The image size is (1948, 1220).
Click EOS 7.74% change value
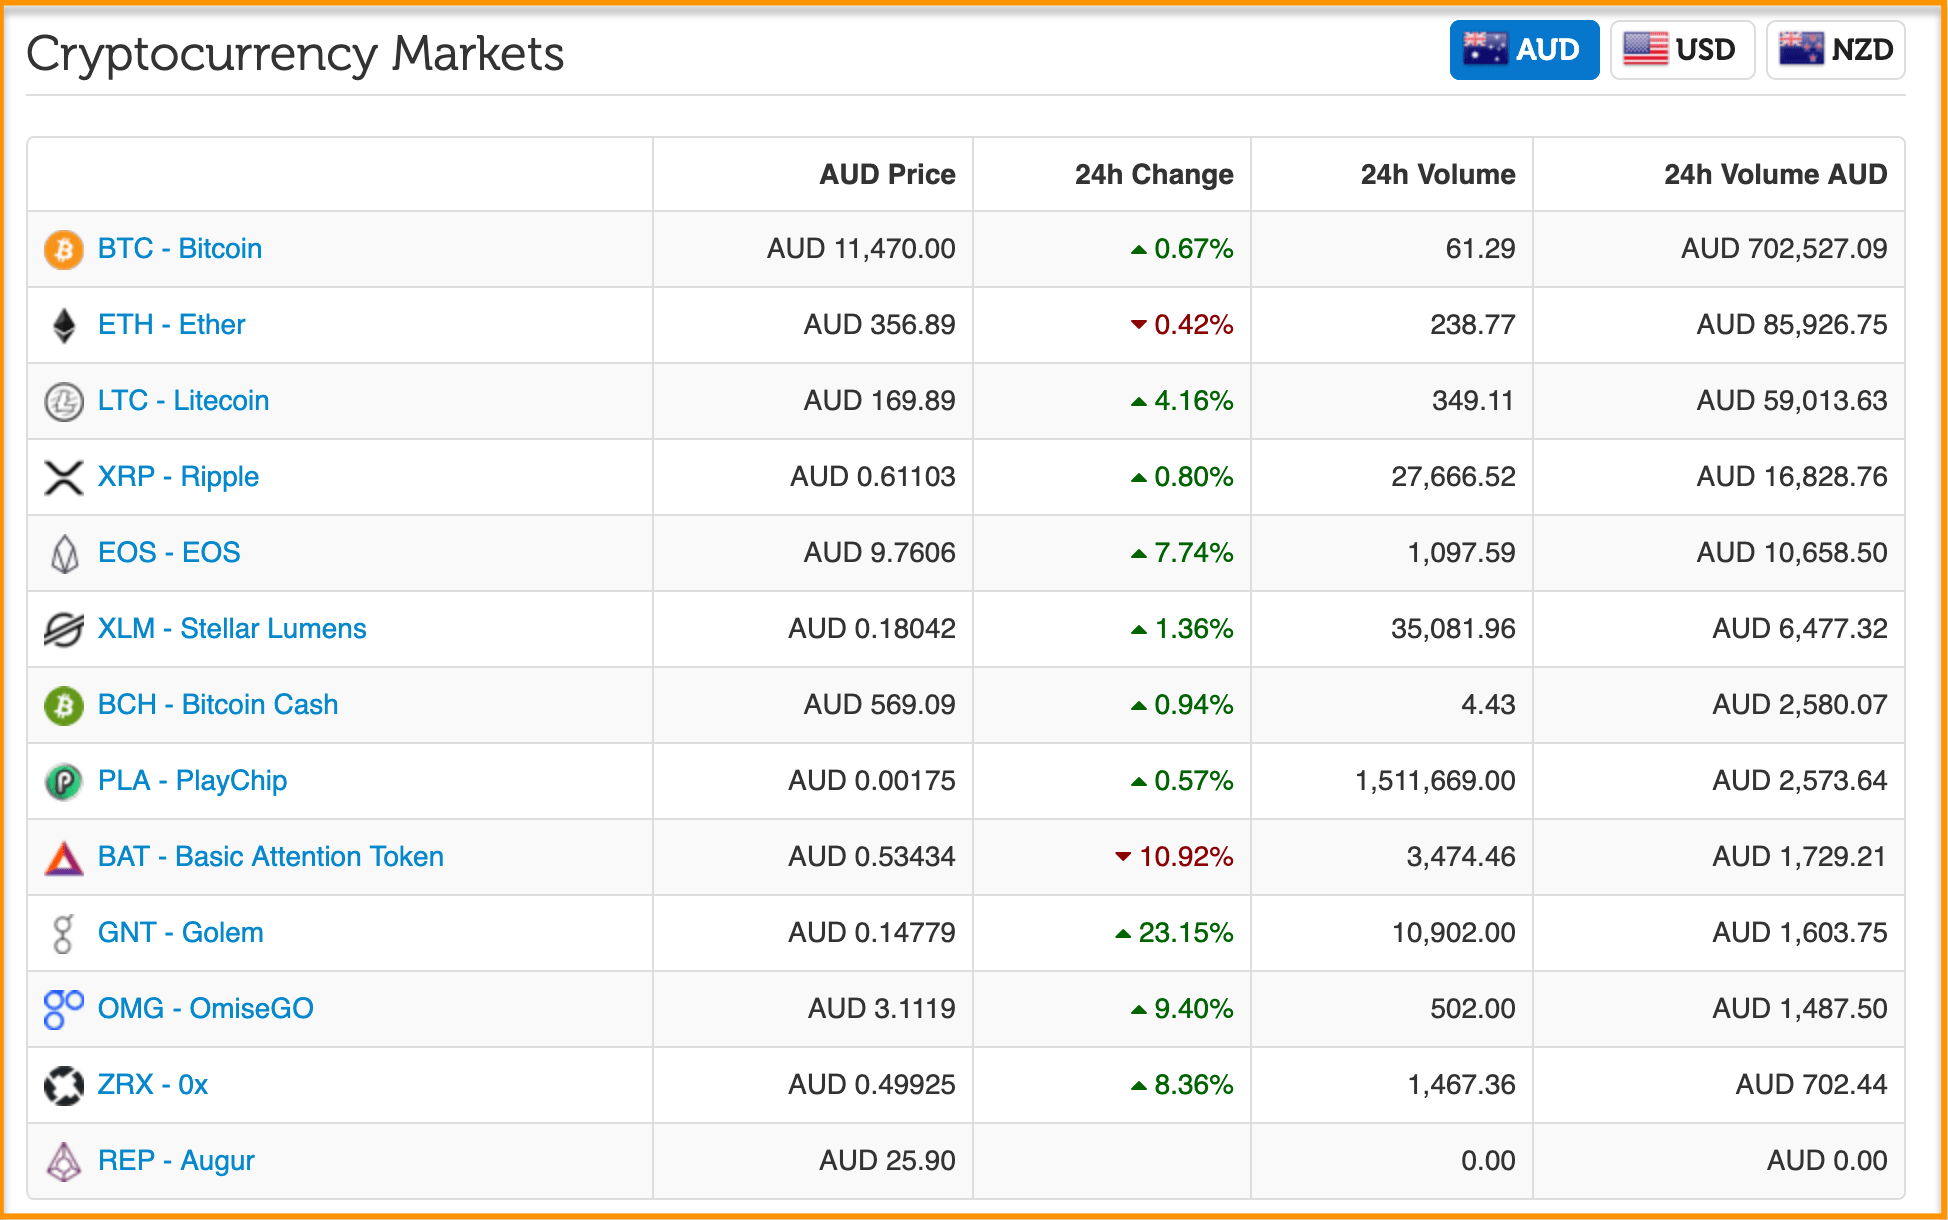[x=1182, y=552]
